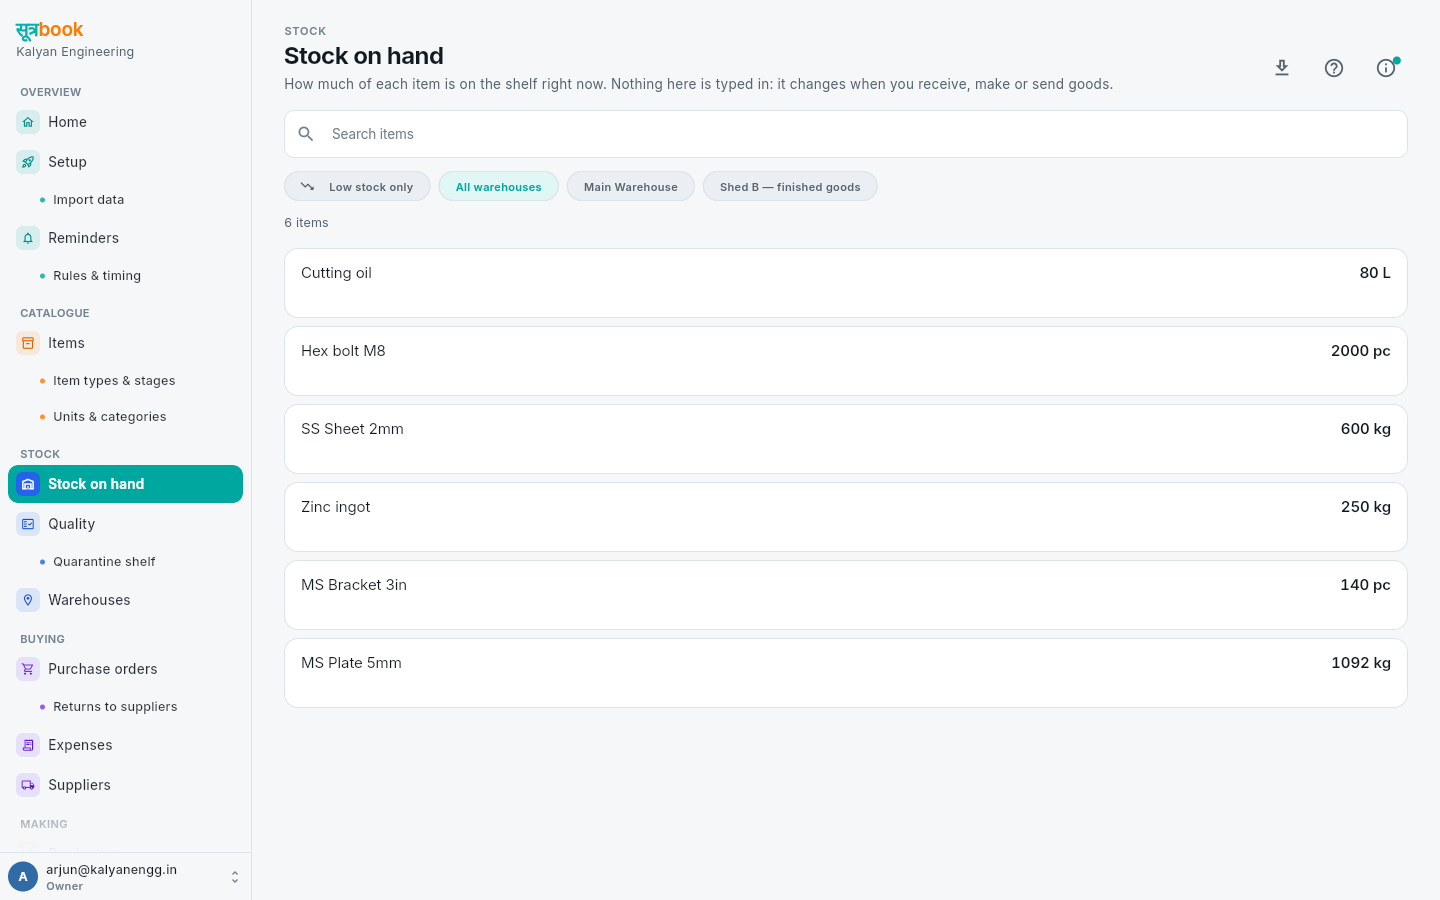The height and width of the screenshot is (900, 1440).
Task: Open the Home page link
Action: [x=125, y=122]
